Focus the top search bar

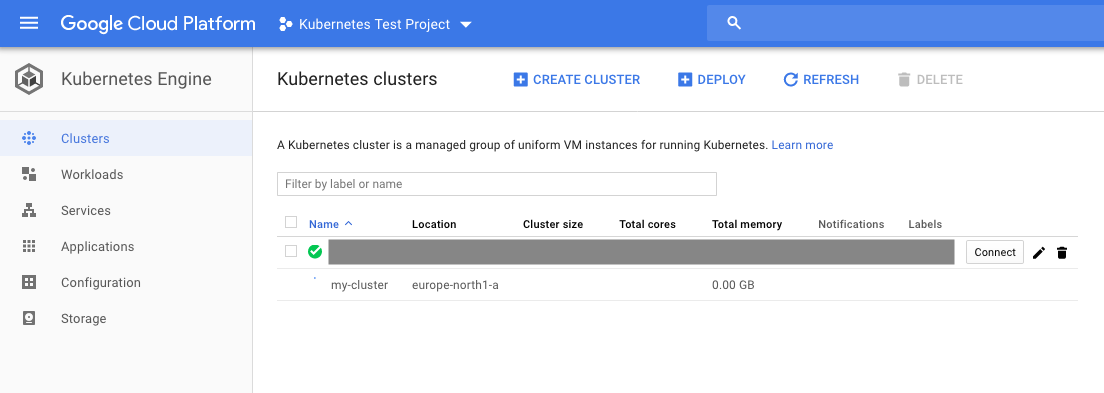(905, 23)
